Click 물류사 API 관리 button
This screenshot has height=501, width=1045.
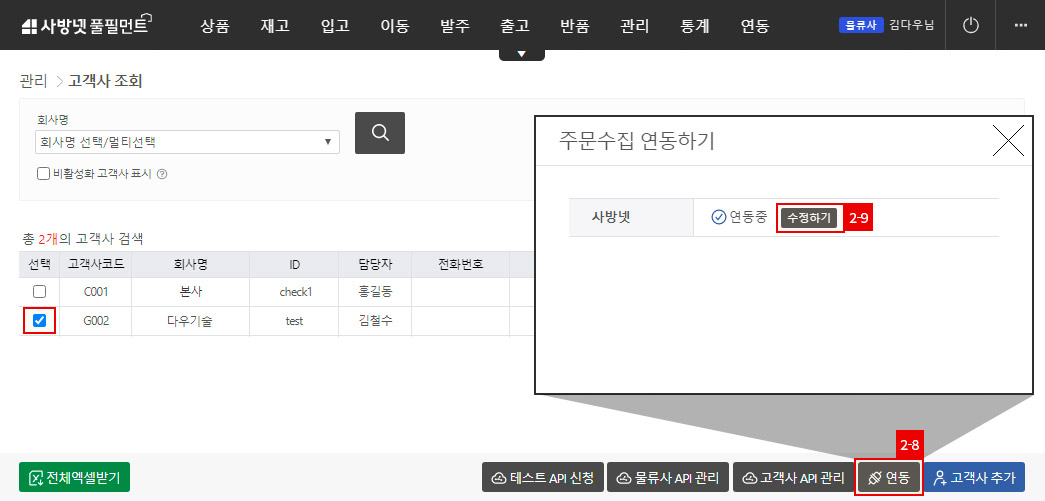point(668,477)
